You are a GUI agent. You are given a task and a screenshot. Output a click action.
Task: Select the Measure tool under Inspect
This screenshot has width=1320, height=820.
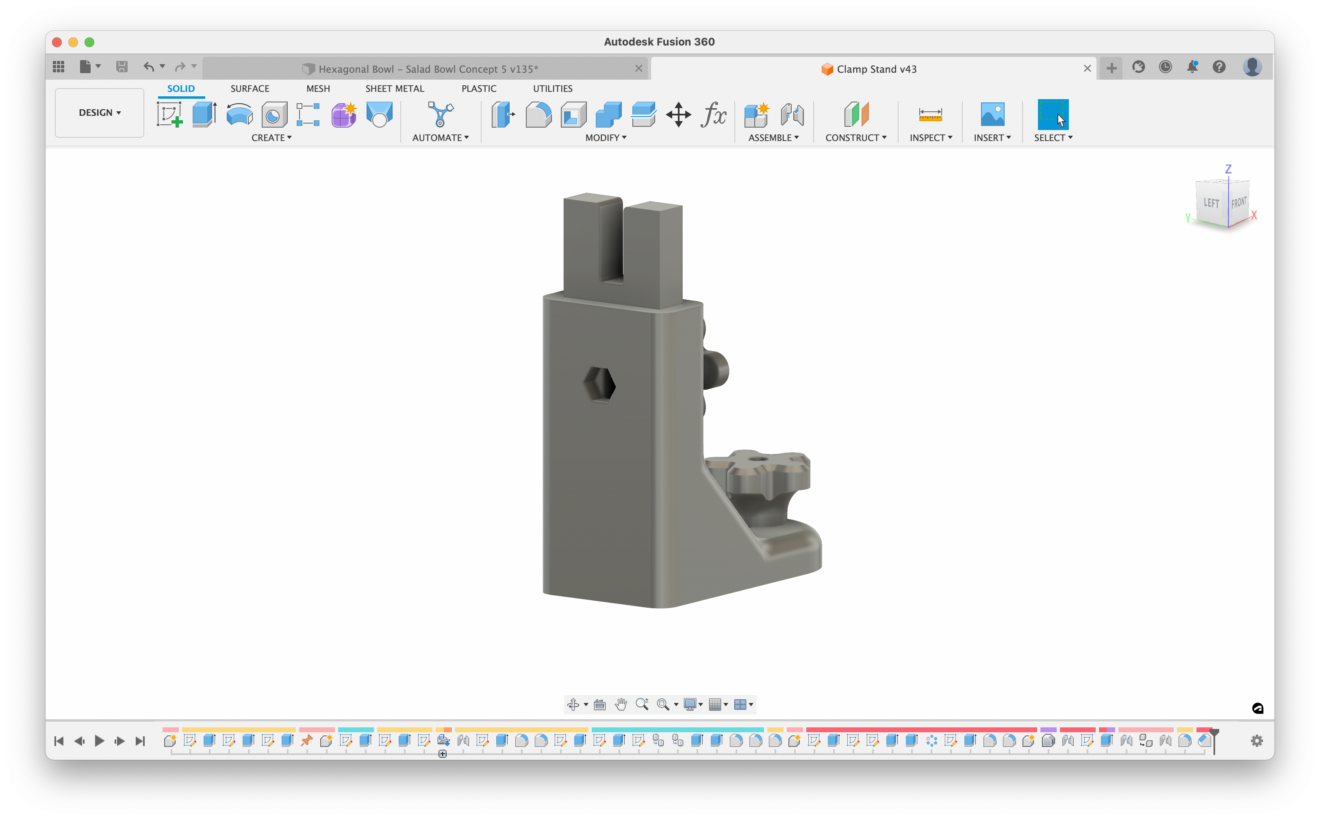(x=929, y=114)
